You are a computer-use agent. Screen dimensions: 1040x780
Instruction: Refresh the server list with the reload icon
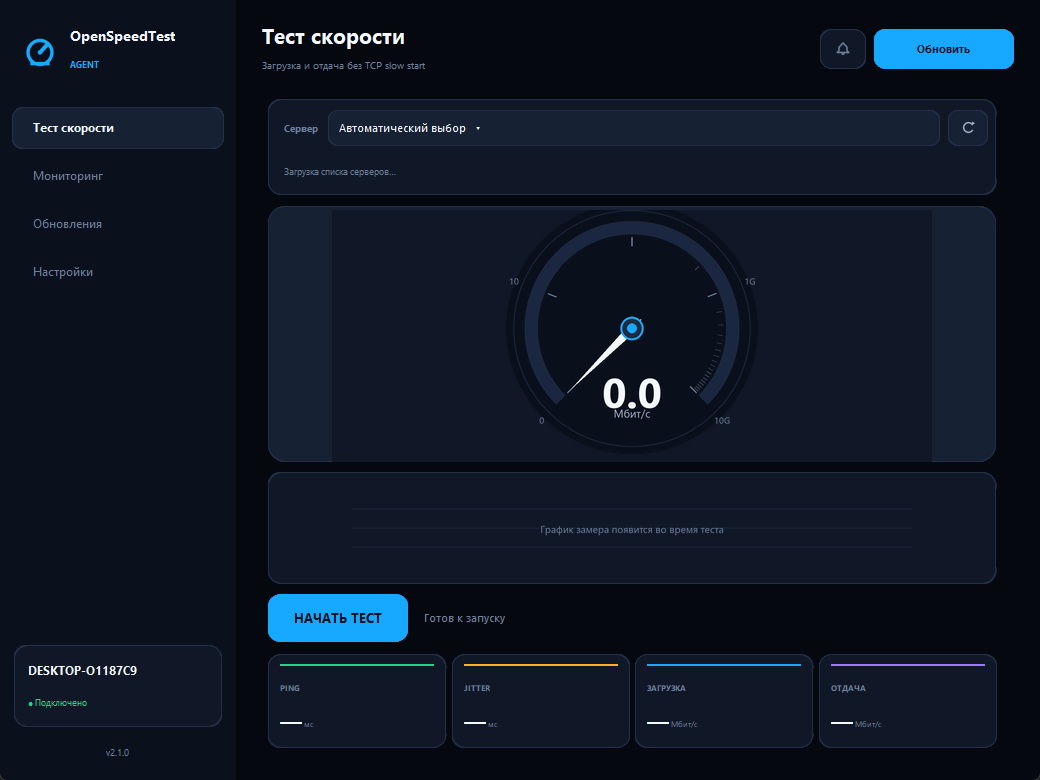coord(968,128)
